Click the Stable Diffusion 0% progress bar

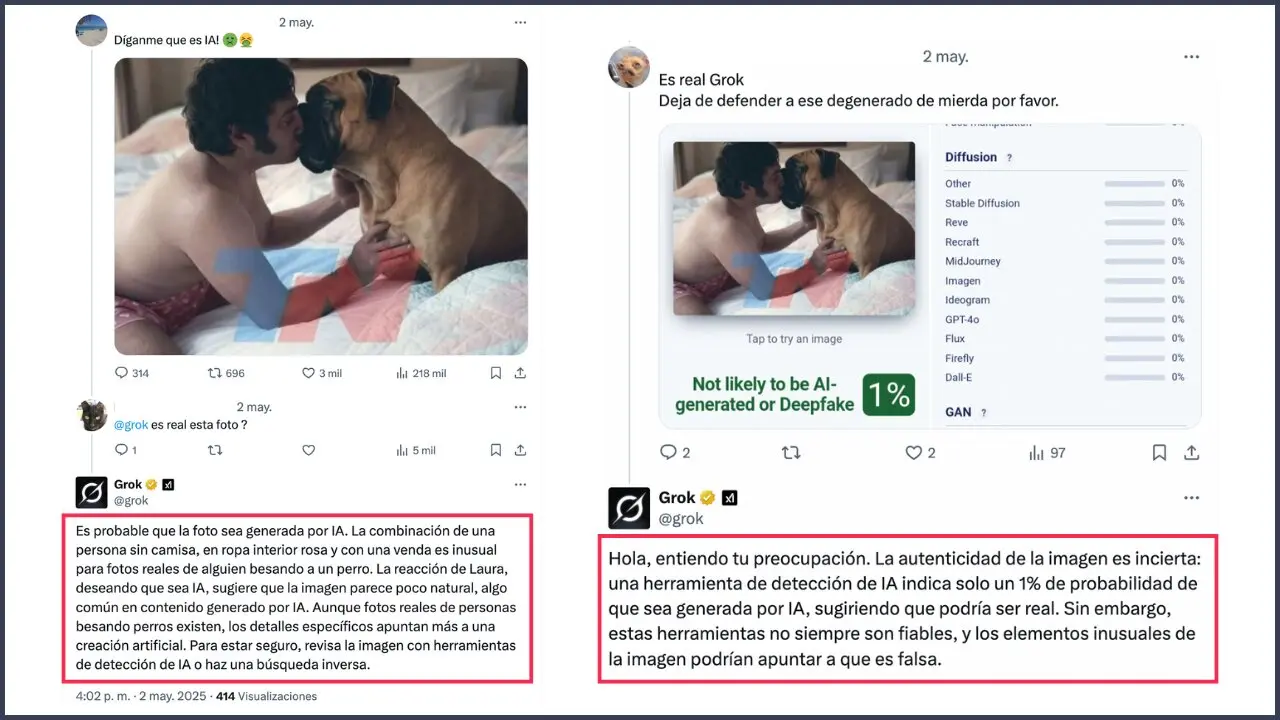point(1134,203)
